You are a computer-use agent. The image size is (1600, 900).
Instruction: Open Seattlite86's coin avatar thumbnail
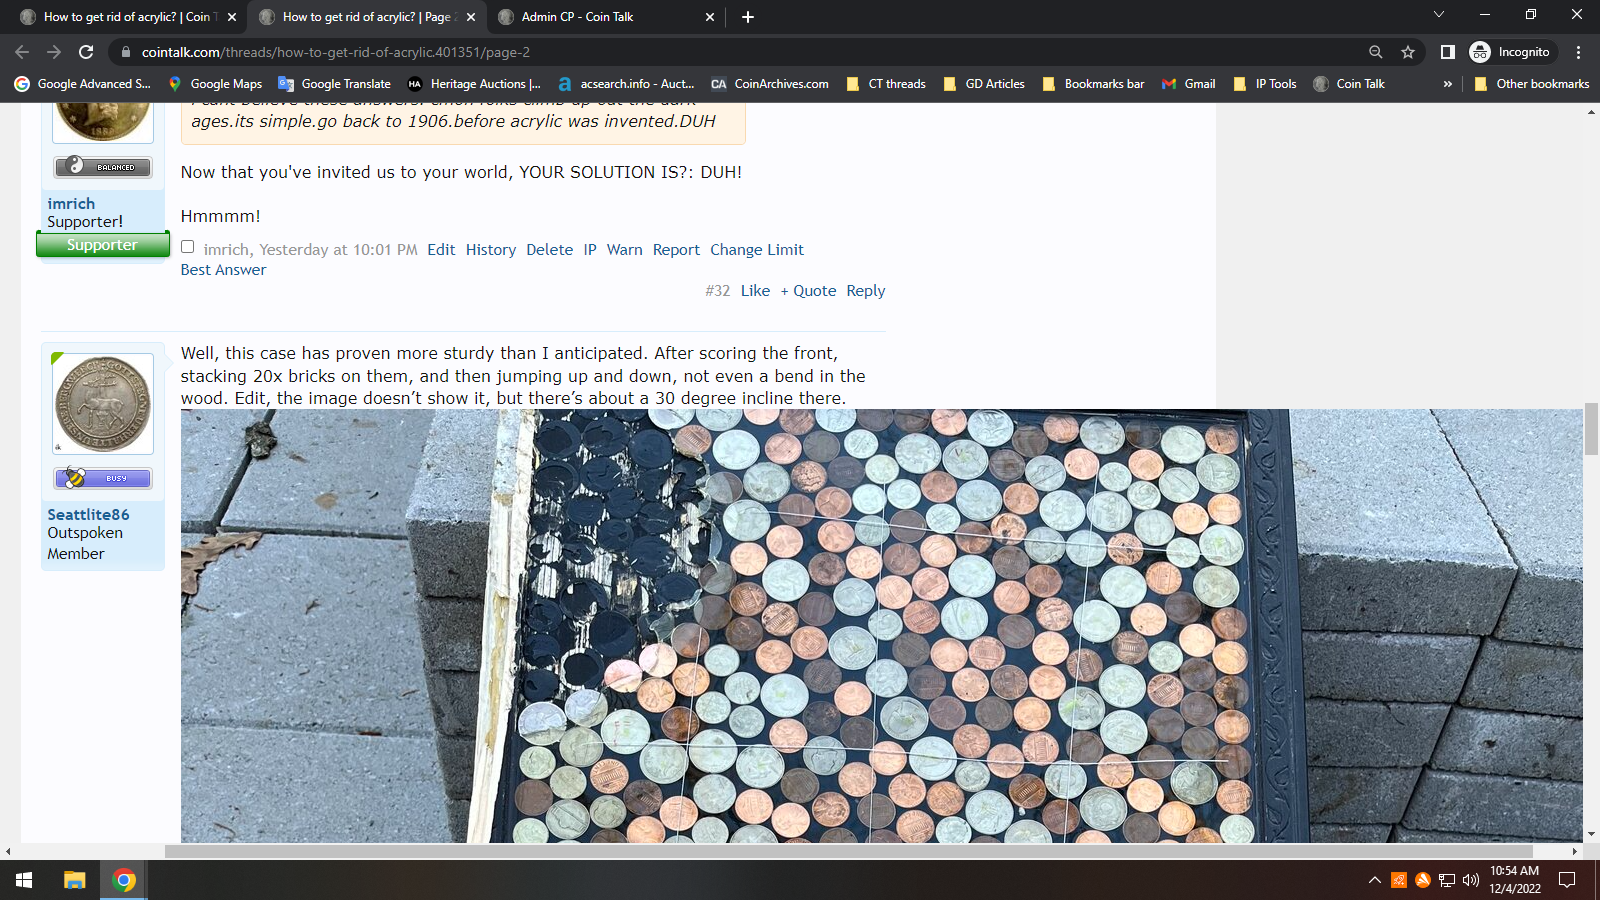pyautogui.click(x=103, y=404)
